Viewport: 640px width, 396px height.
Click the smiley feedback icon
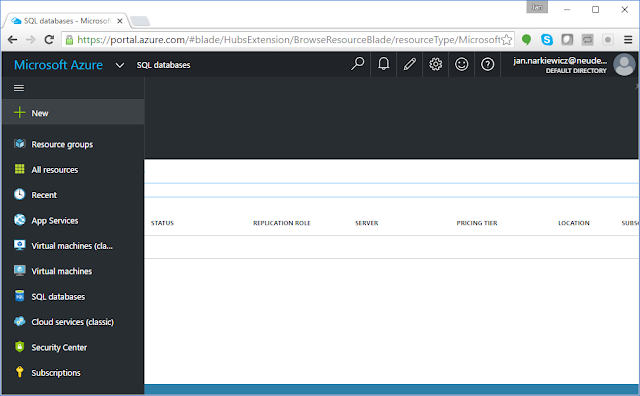[462, 64]
